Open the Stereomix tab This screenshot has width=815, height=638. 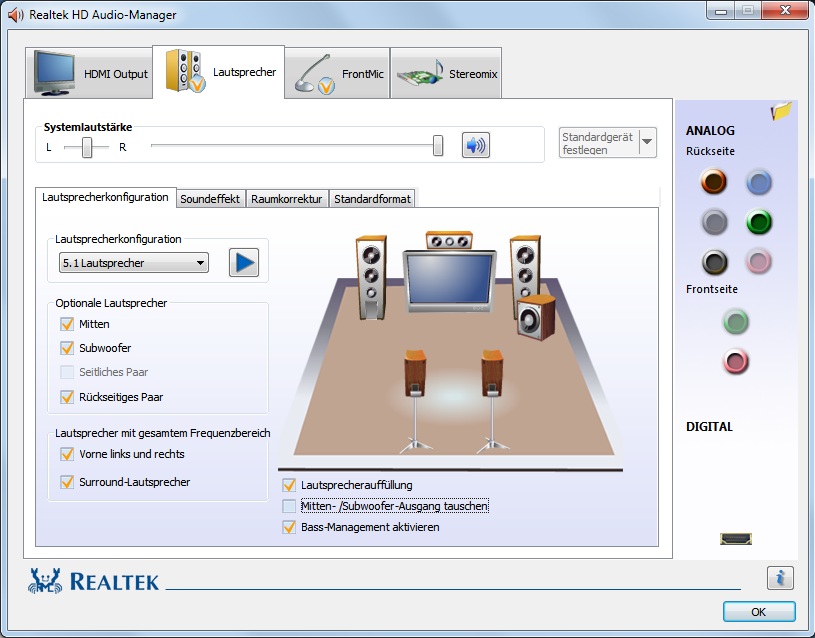click(x=446, y=73)
